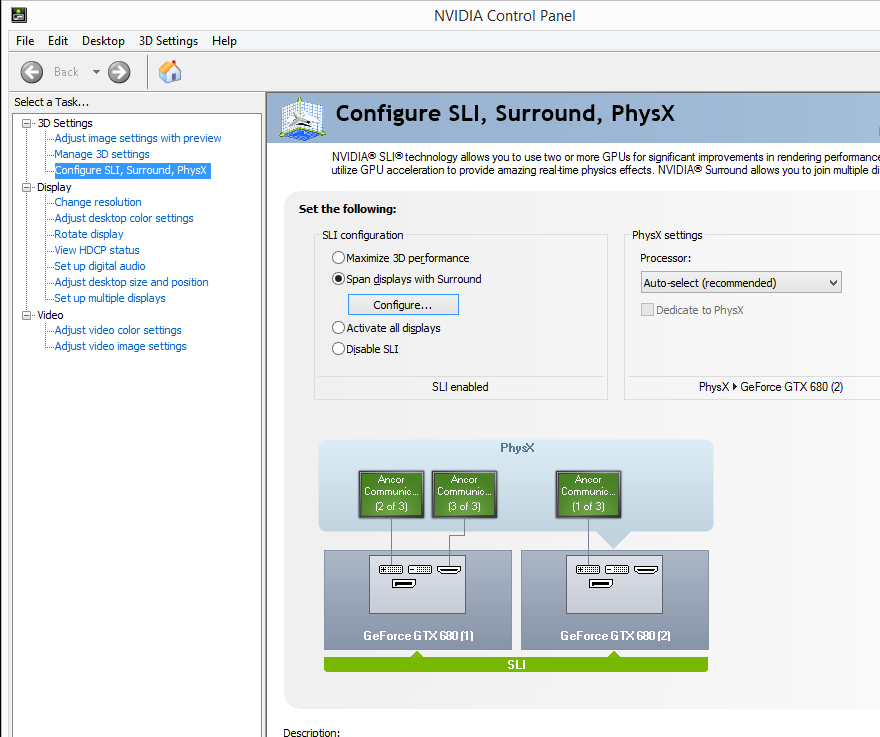Screen dimensions: 880x737
Task: Collapse the Video tree node
Action: [x=26, y=315]
